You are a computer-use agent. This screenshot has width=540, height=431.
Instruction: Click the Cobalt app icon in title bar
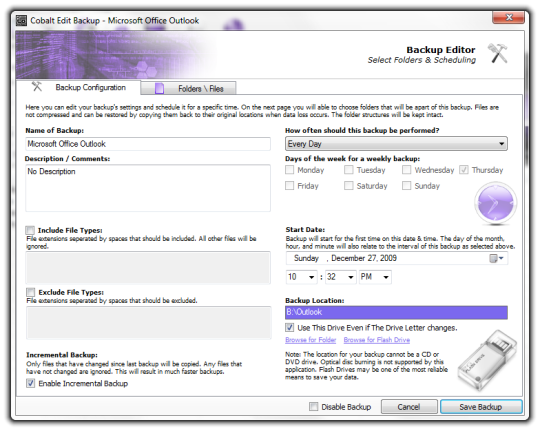pyautogui.click(x=21, y=21)
